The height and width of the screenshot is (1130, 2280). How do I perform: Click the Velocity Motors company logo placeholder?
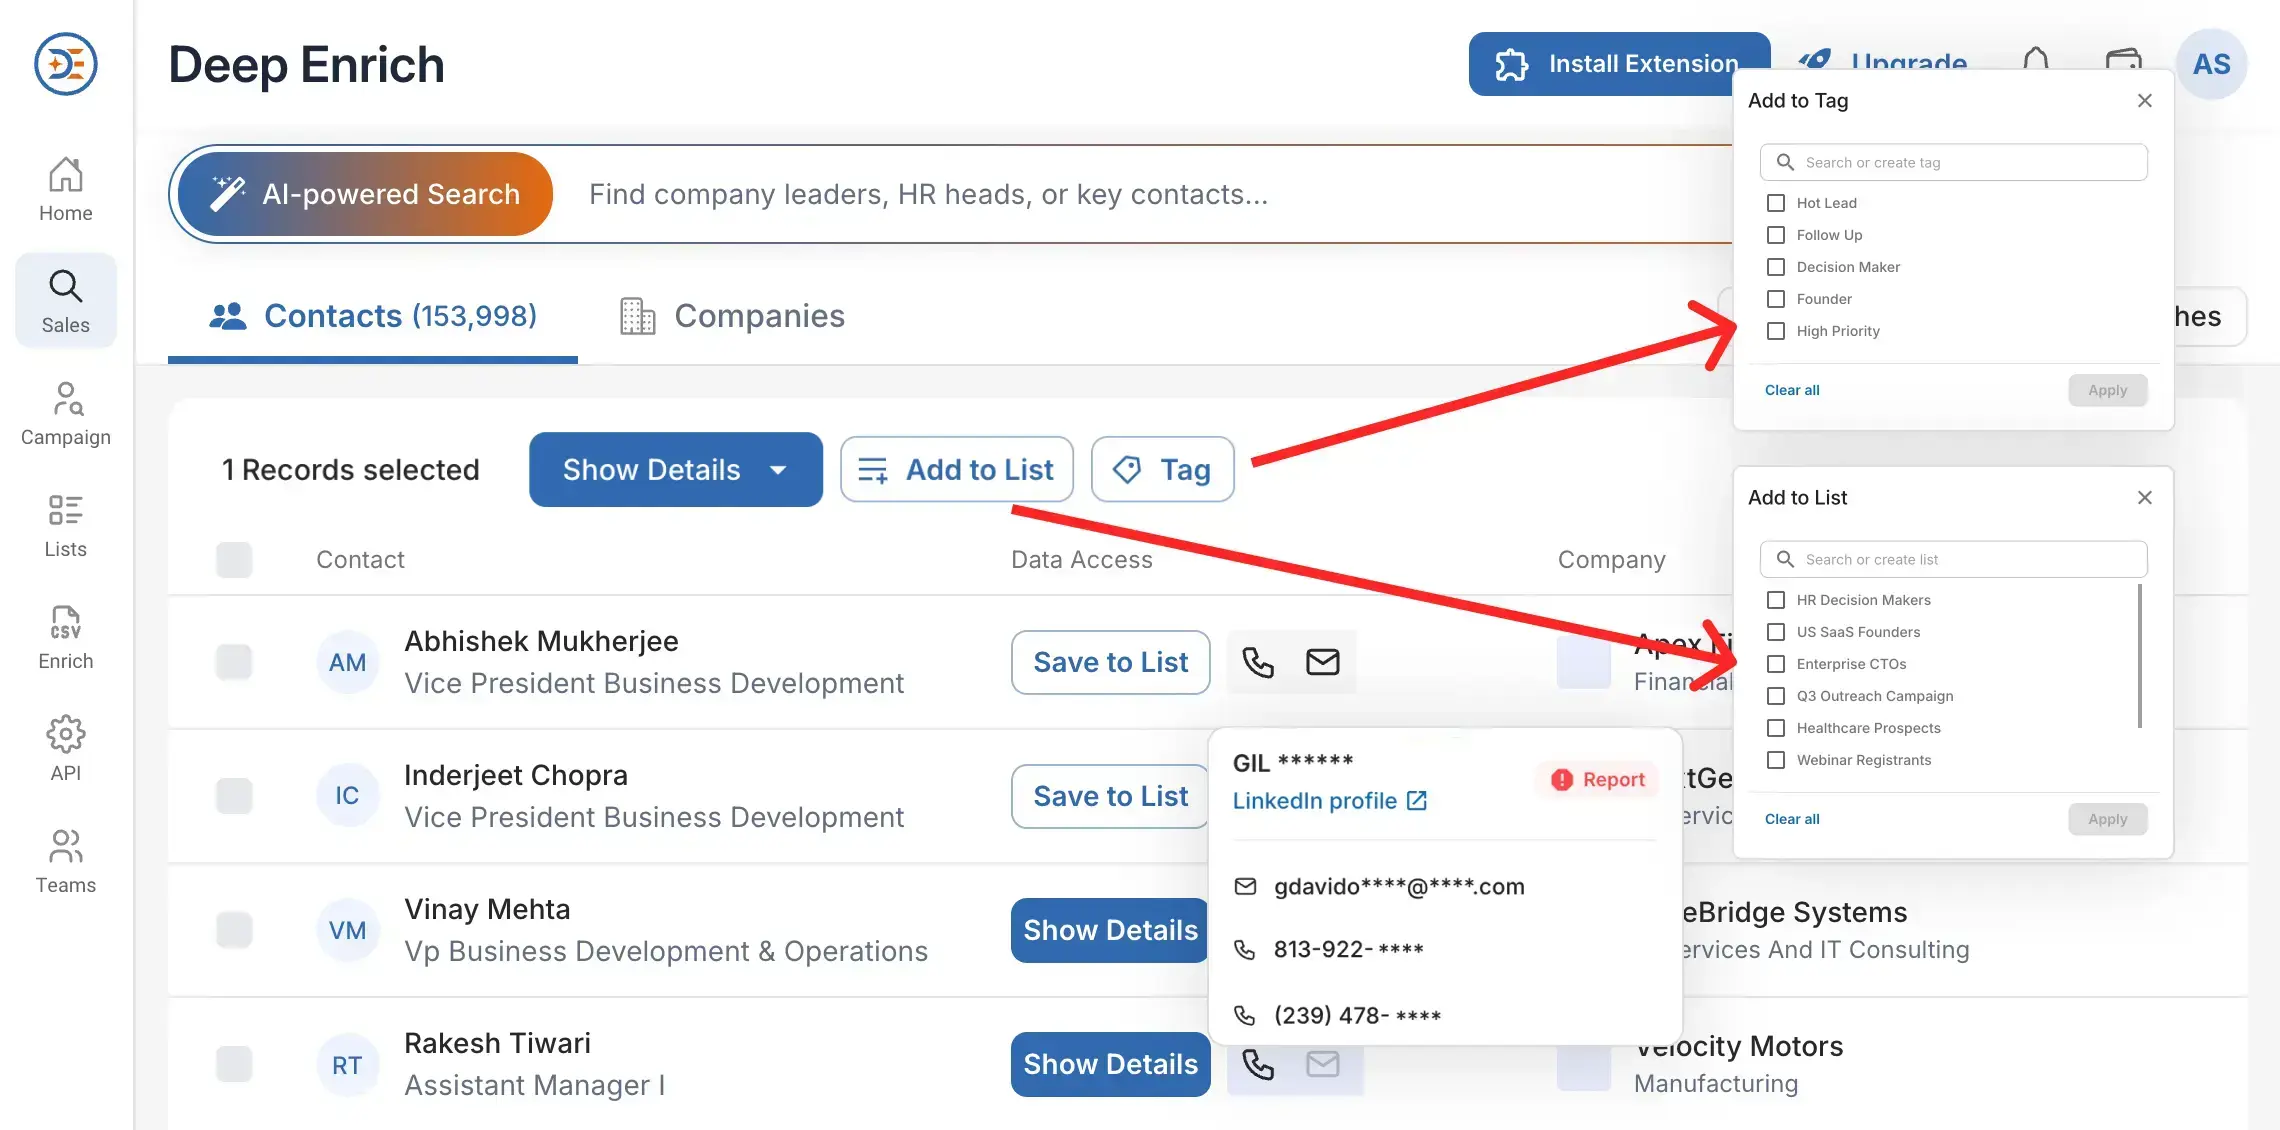click(1584, 1066)
